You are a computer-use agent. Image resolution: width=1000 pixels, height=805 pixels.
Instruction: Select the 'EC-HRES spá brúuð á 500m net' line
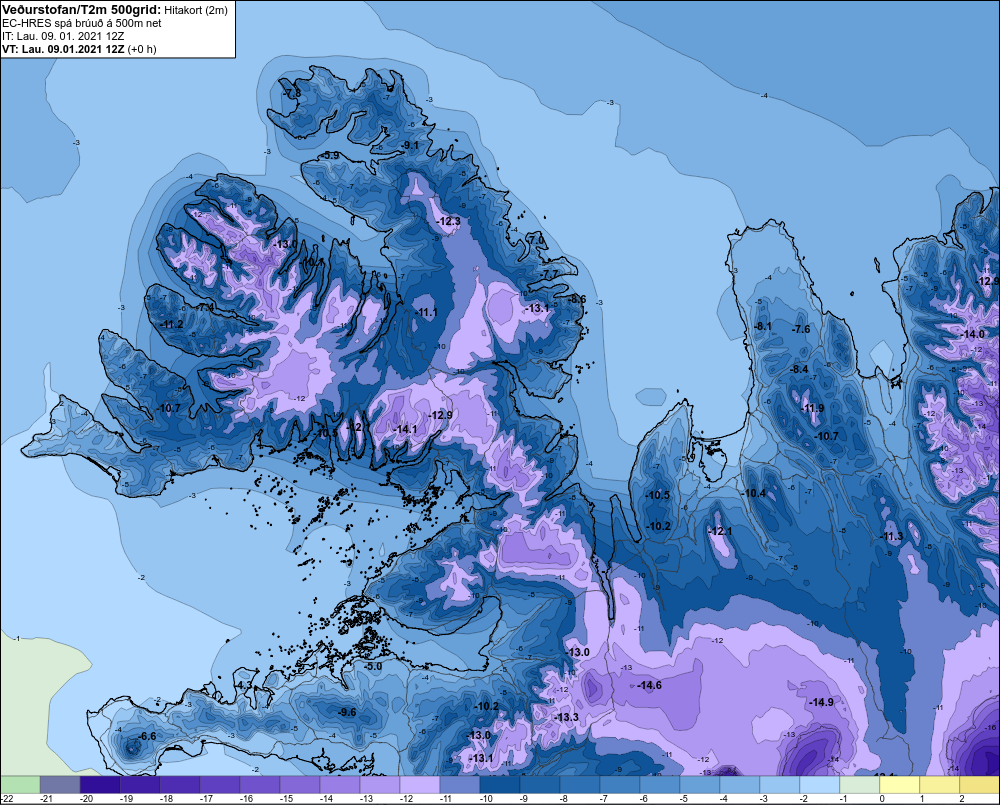(82, 23)
